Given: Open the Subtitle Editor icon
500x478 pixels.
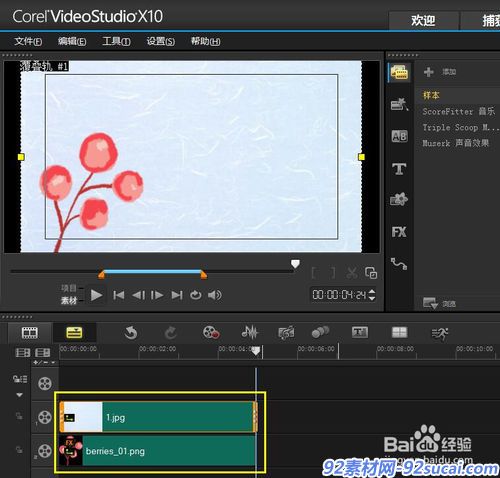Looking at the screenshot, I should coord(360,332).
